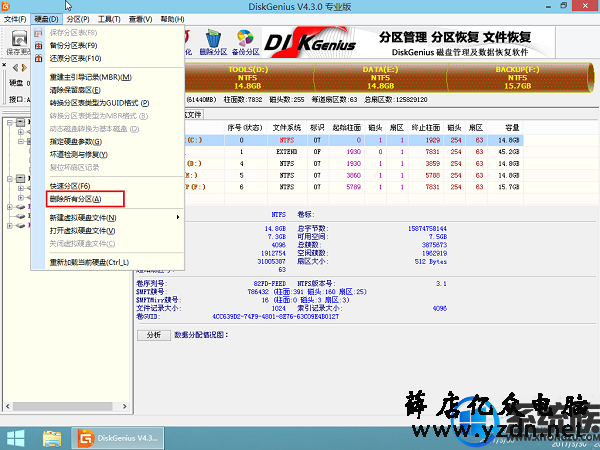
Task: Click the Backup Partition (备份分区) toolbar icon
Action: coord(245,42)
